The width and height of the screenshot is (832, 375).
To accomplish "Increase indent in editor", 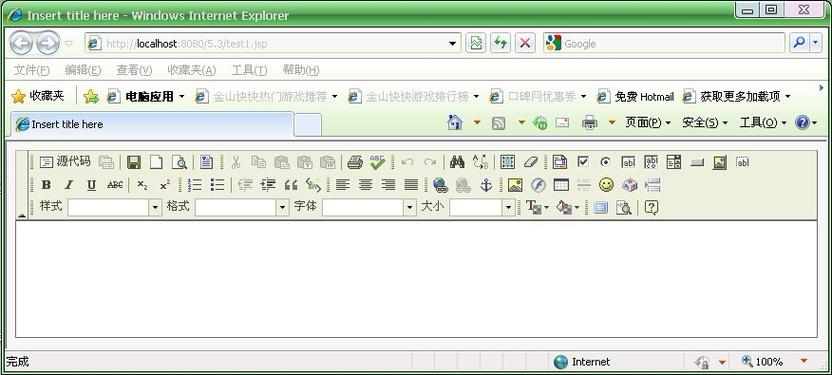I will tap(268, 185).
